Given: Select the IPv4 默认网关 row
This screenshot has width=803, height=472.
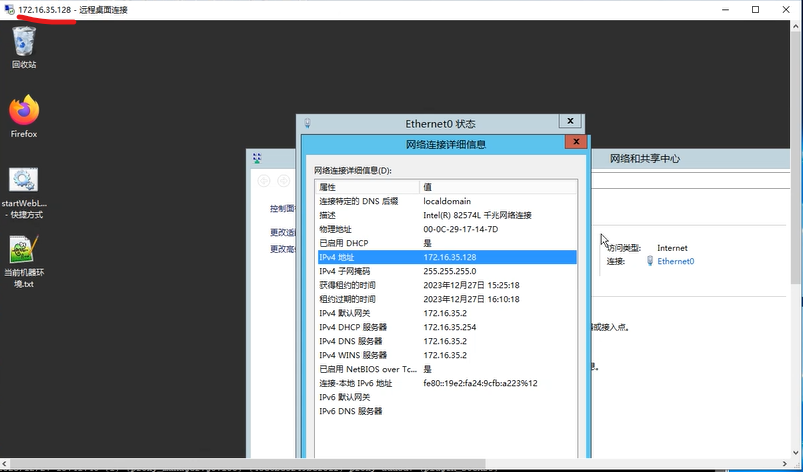Looking at the screenshot, I should [x=446, y=313].
